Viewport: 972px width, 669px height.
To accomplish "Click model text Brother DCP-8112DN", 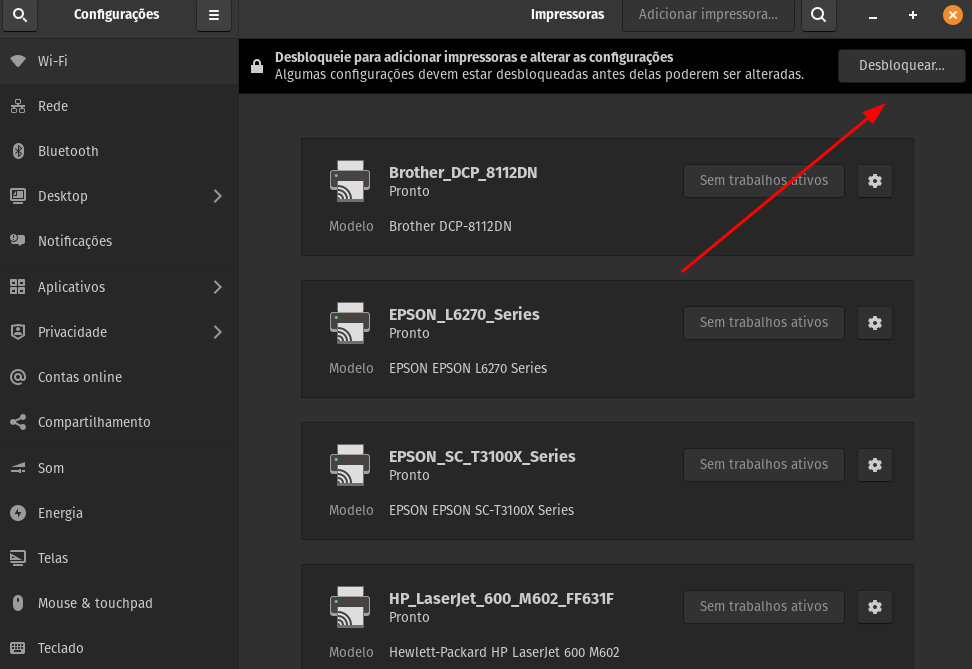I will pyautogui.click(x=450, y=226).
